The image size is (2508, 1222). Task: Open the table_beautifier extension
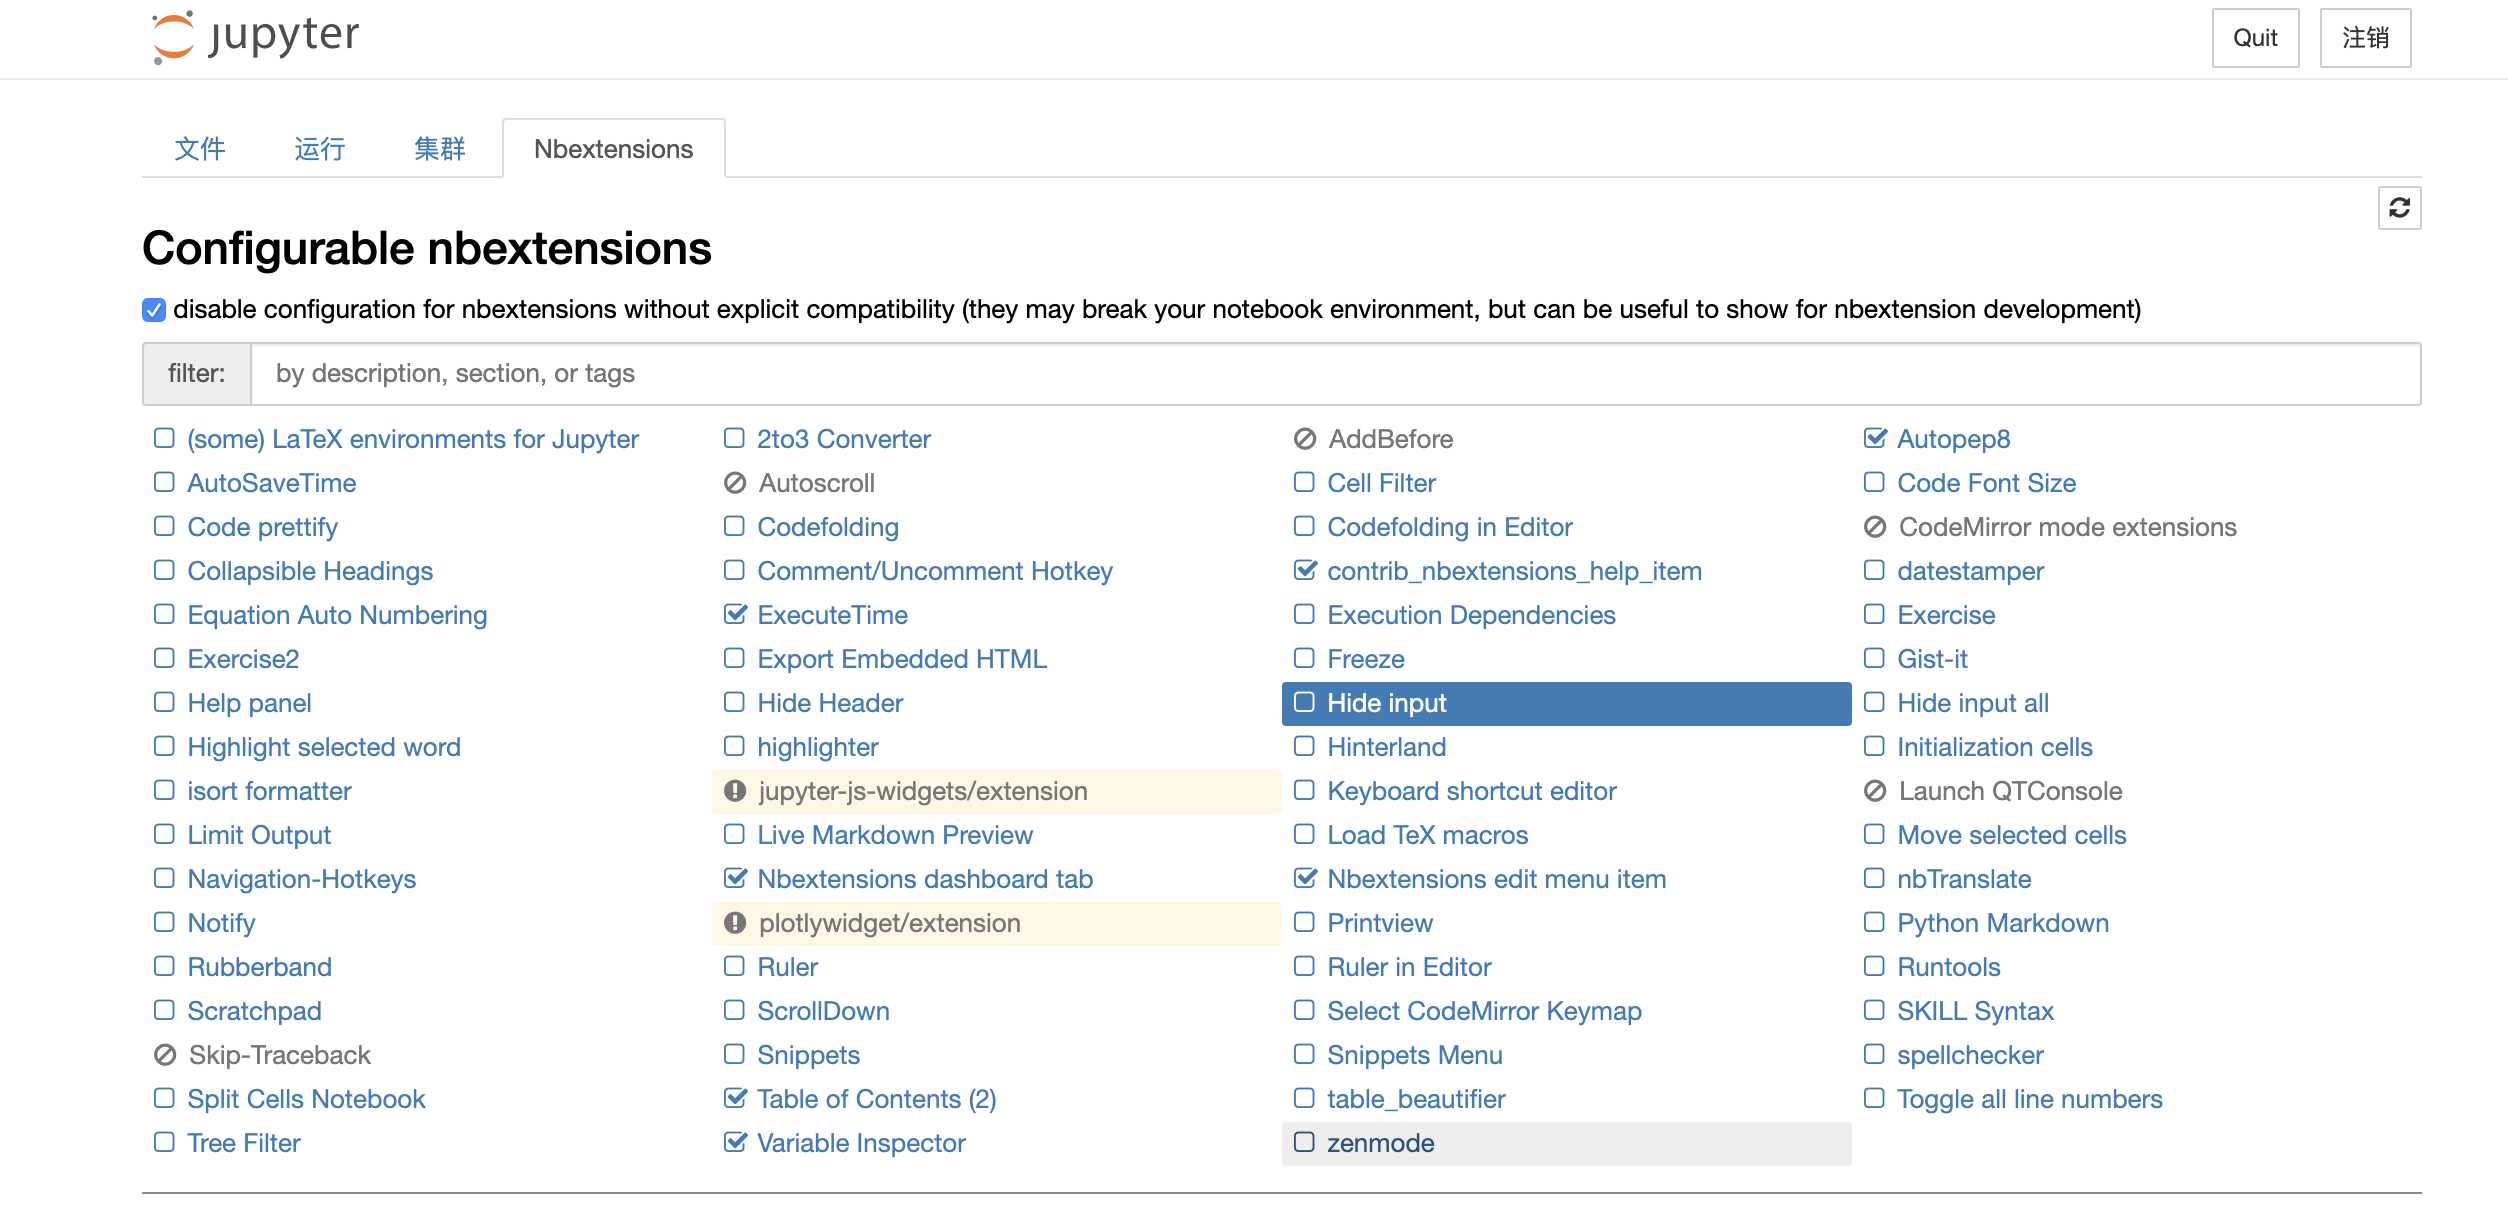1416,1099
